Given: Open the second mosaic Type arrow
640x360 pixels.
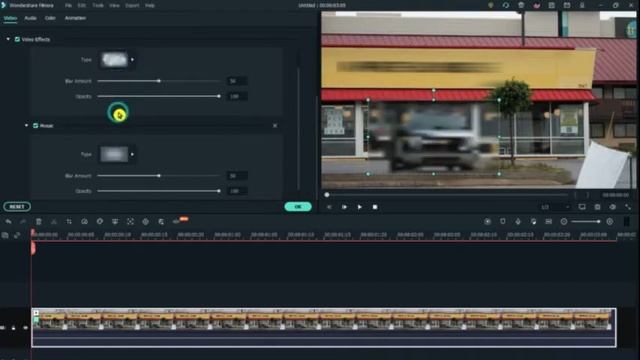Looking at the screenshot, I should (132, 154).
